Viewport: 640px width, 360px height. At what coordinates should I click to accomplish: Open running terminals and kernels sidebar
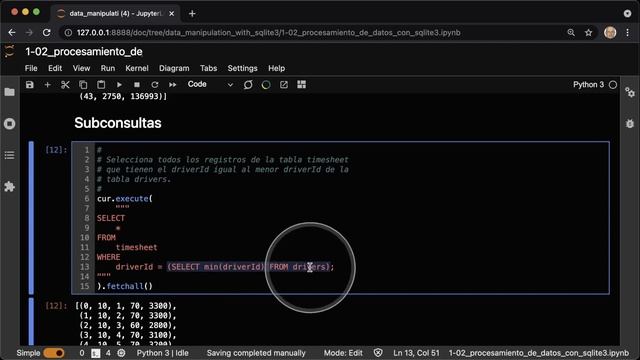[x=9, y=124]
